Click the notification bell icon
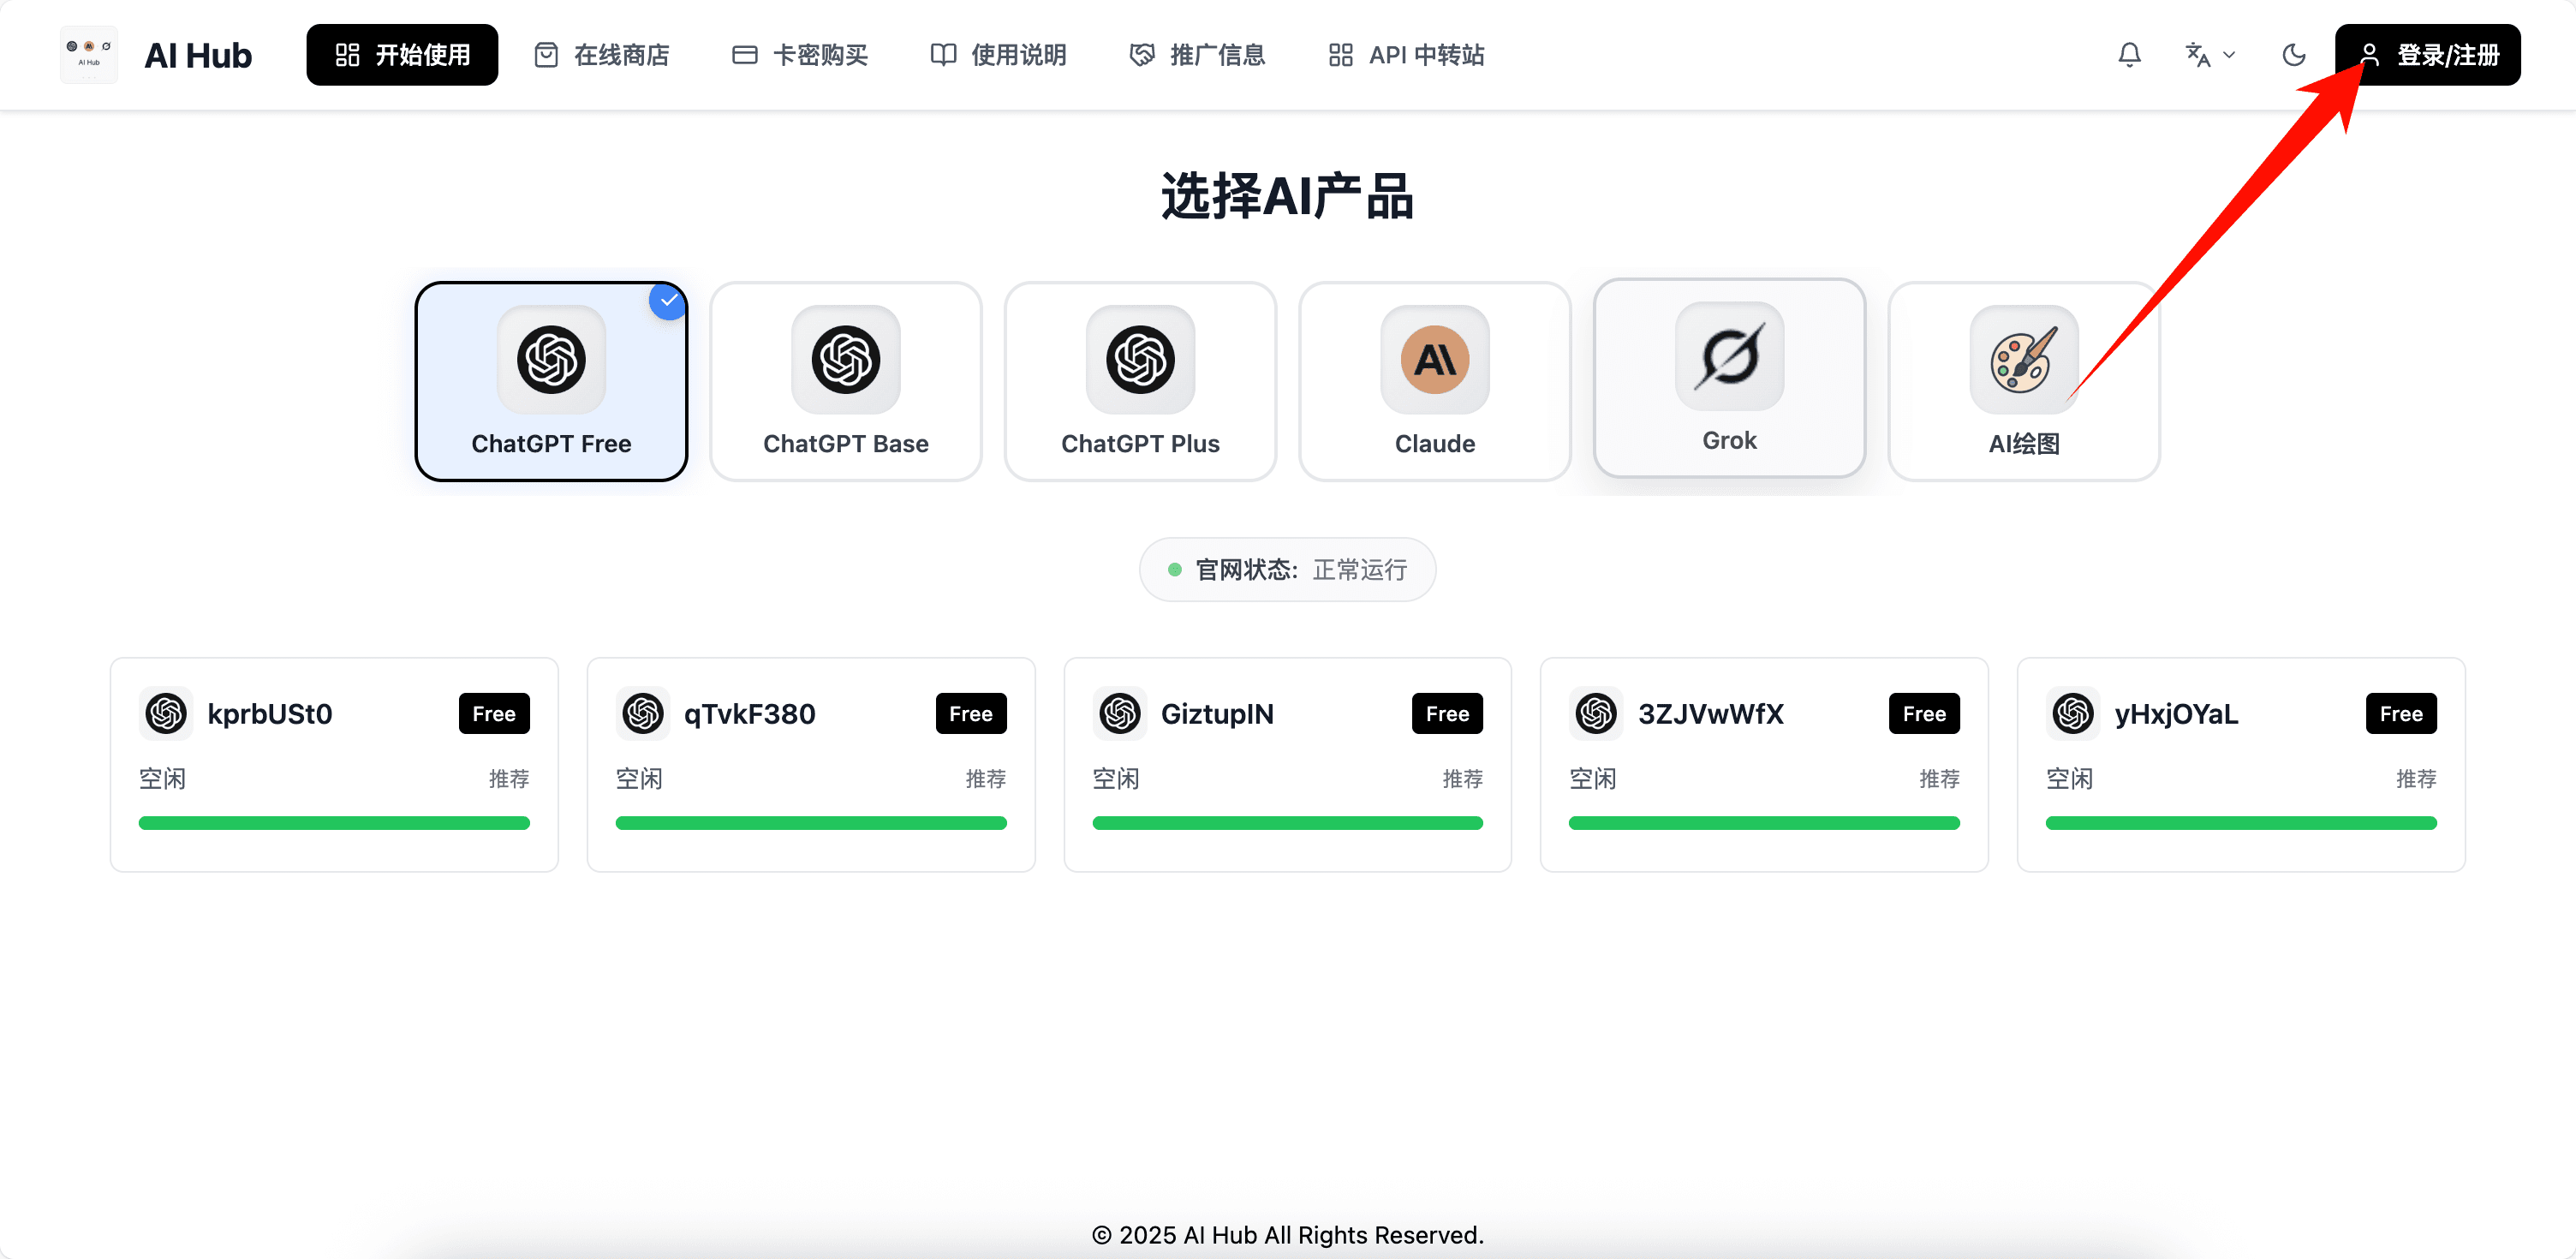The image size is (2576, 1259). coord(2129,55)
